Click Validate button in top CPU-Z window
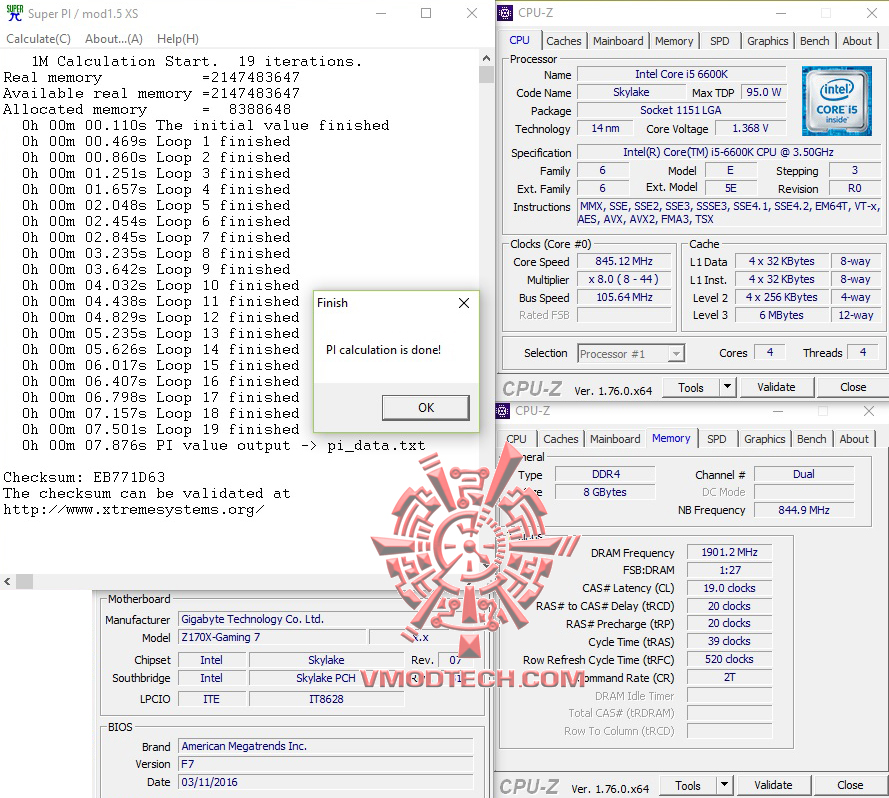 click(x=776, y=387)
